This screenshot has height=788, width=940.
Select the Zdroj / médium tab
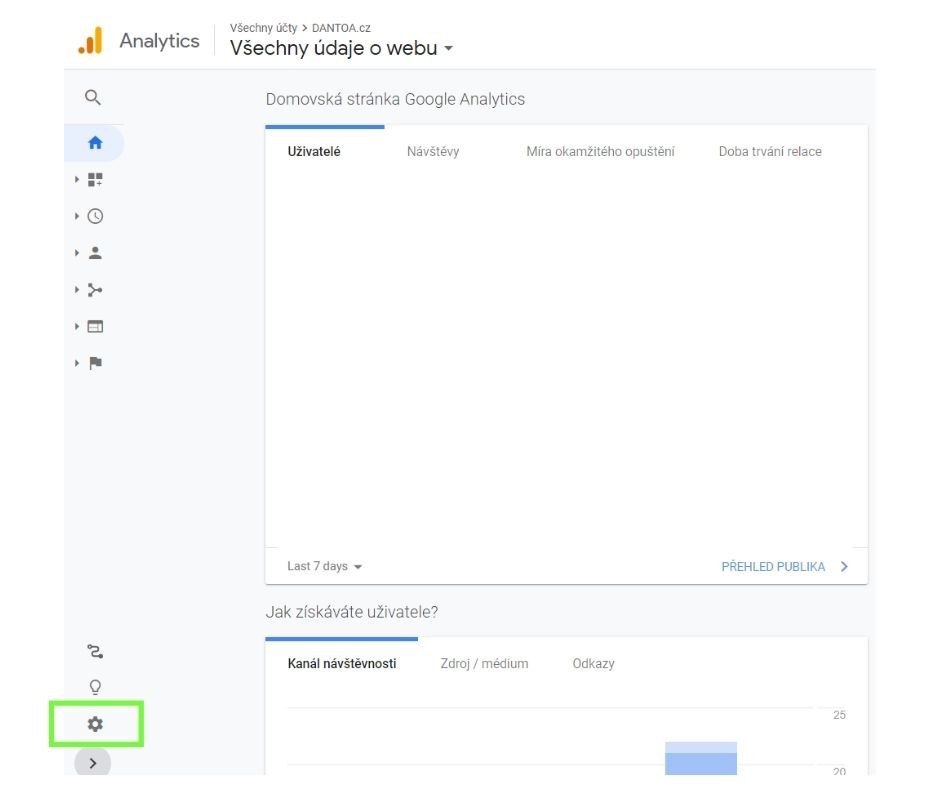point(485,663)
